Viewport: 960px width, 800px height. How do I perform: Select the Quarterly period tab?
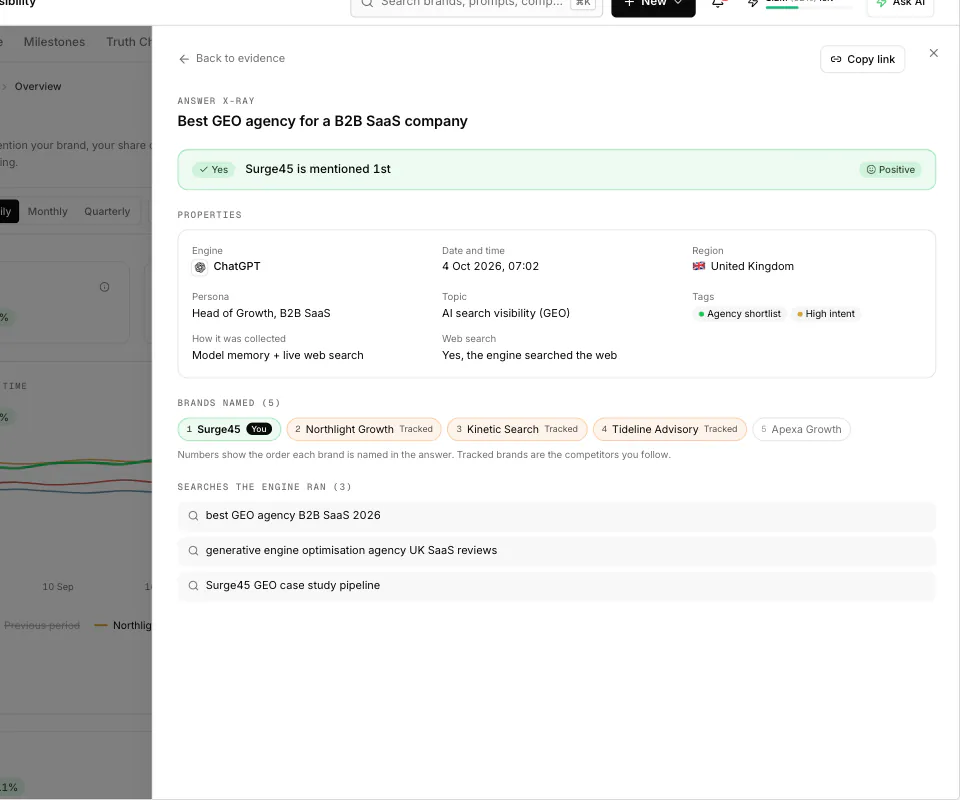107,212
